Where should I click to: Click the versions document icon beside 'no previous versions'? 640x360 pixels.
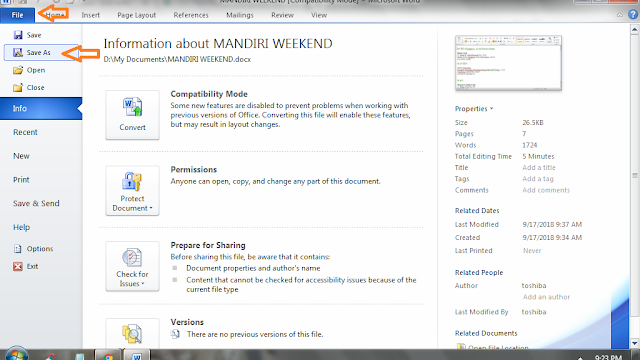click(175, 334)
